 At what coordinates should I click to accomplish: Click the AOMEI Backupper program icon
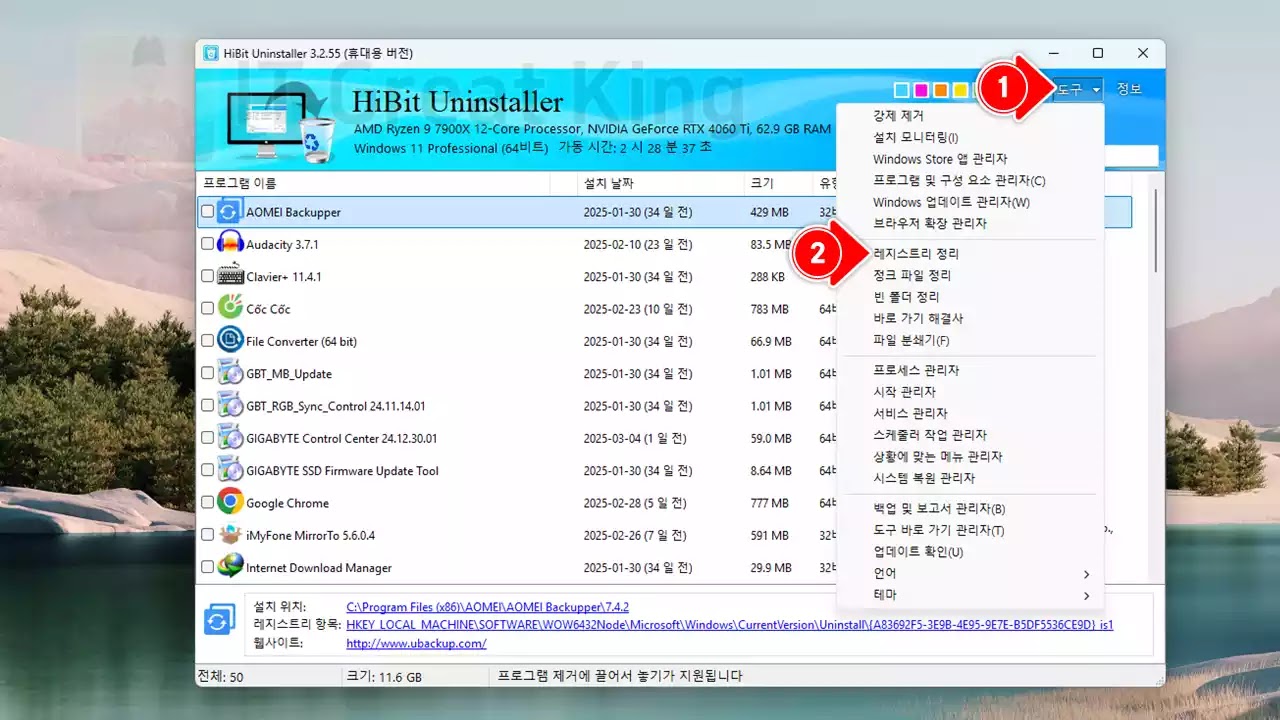230,212
